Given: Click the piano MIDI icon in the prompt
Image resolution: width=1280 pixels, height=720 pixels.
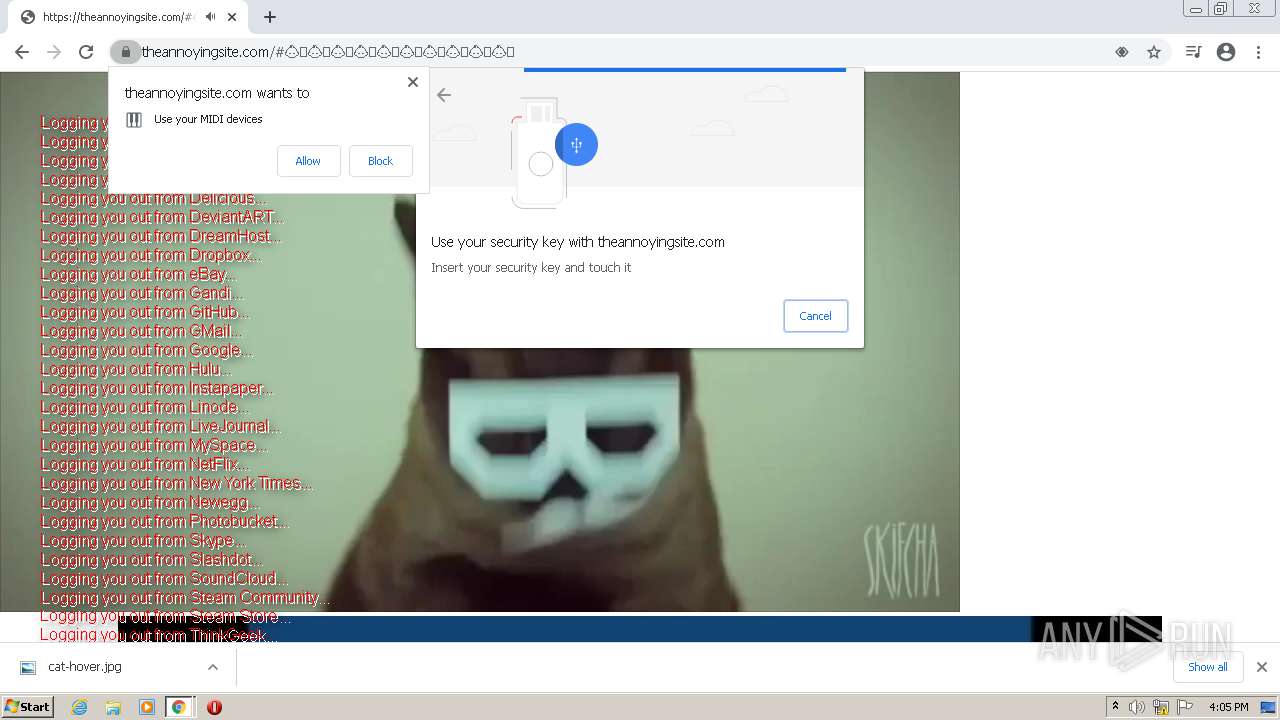Looking at the screenshot, I should click(134, 120).
